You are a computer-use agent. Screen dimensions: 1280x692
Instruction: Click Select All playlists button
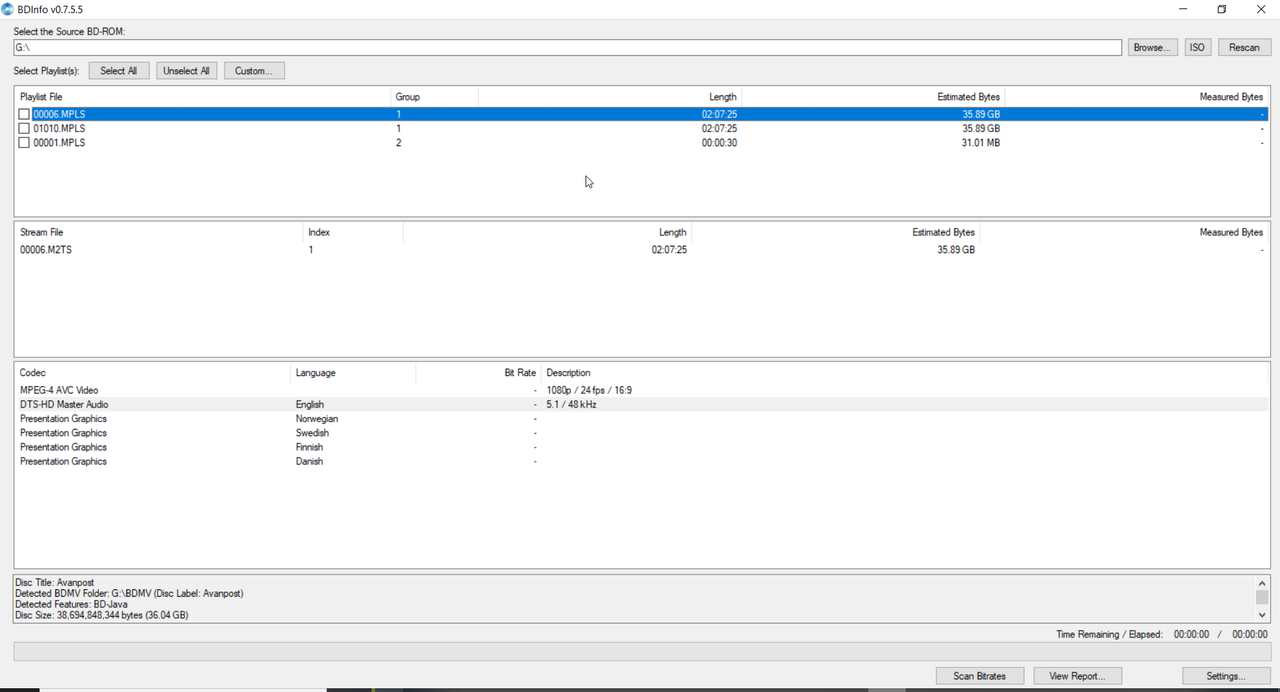click(x=119, y=71)
